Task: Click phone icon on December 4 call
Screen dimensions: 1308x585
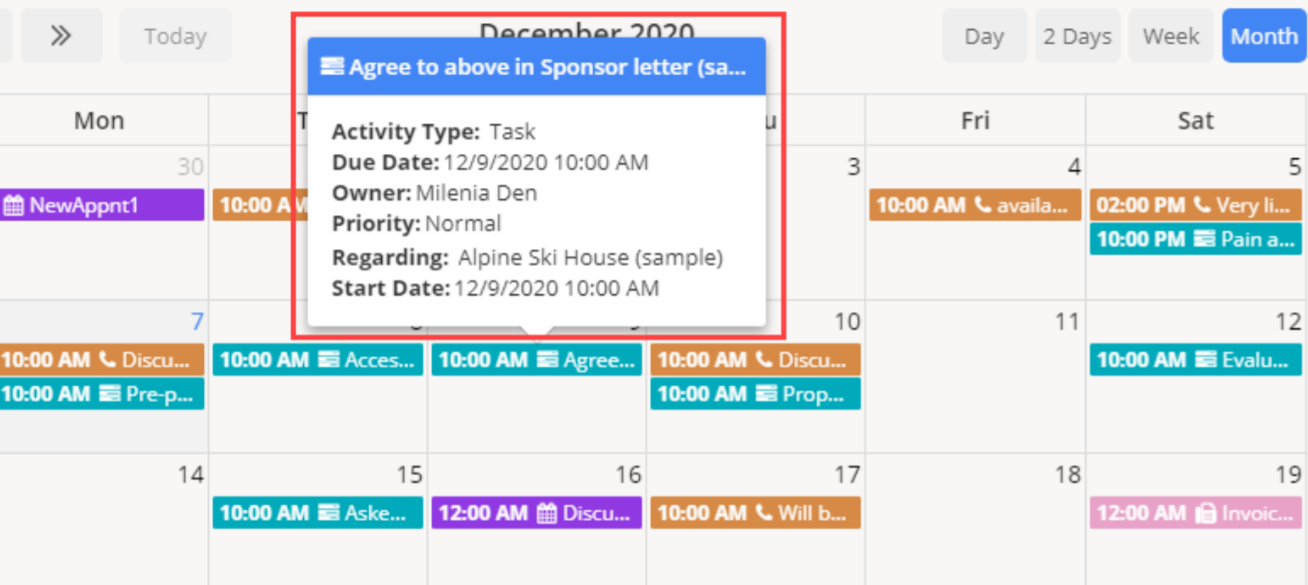Action: (983, 206)
